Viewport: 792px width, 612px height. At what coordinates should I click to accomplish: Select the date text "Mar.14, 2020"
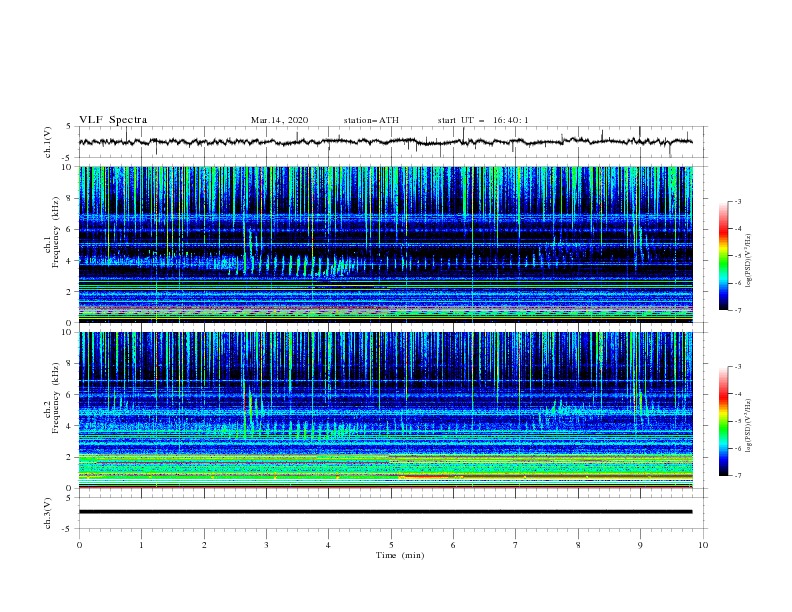pyautogui.click(x=279, y=120)
